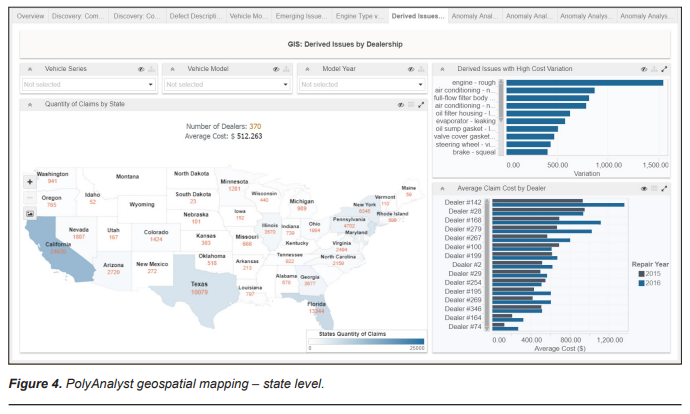690x414 pixels.
Task: Toggle visibility eye on Model Year panel
Action: [x=411, y=69]
